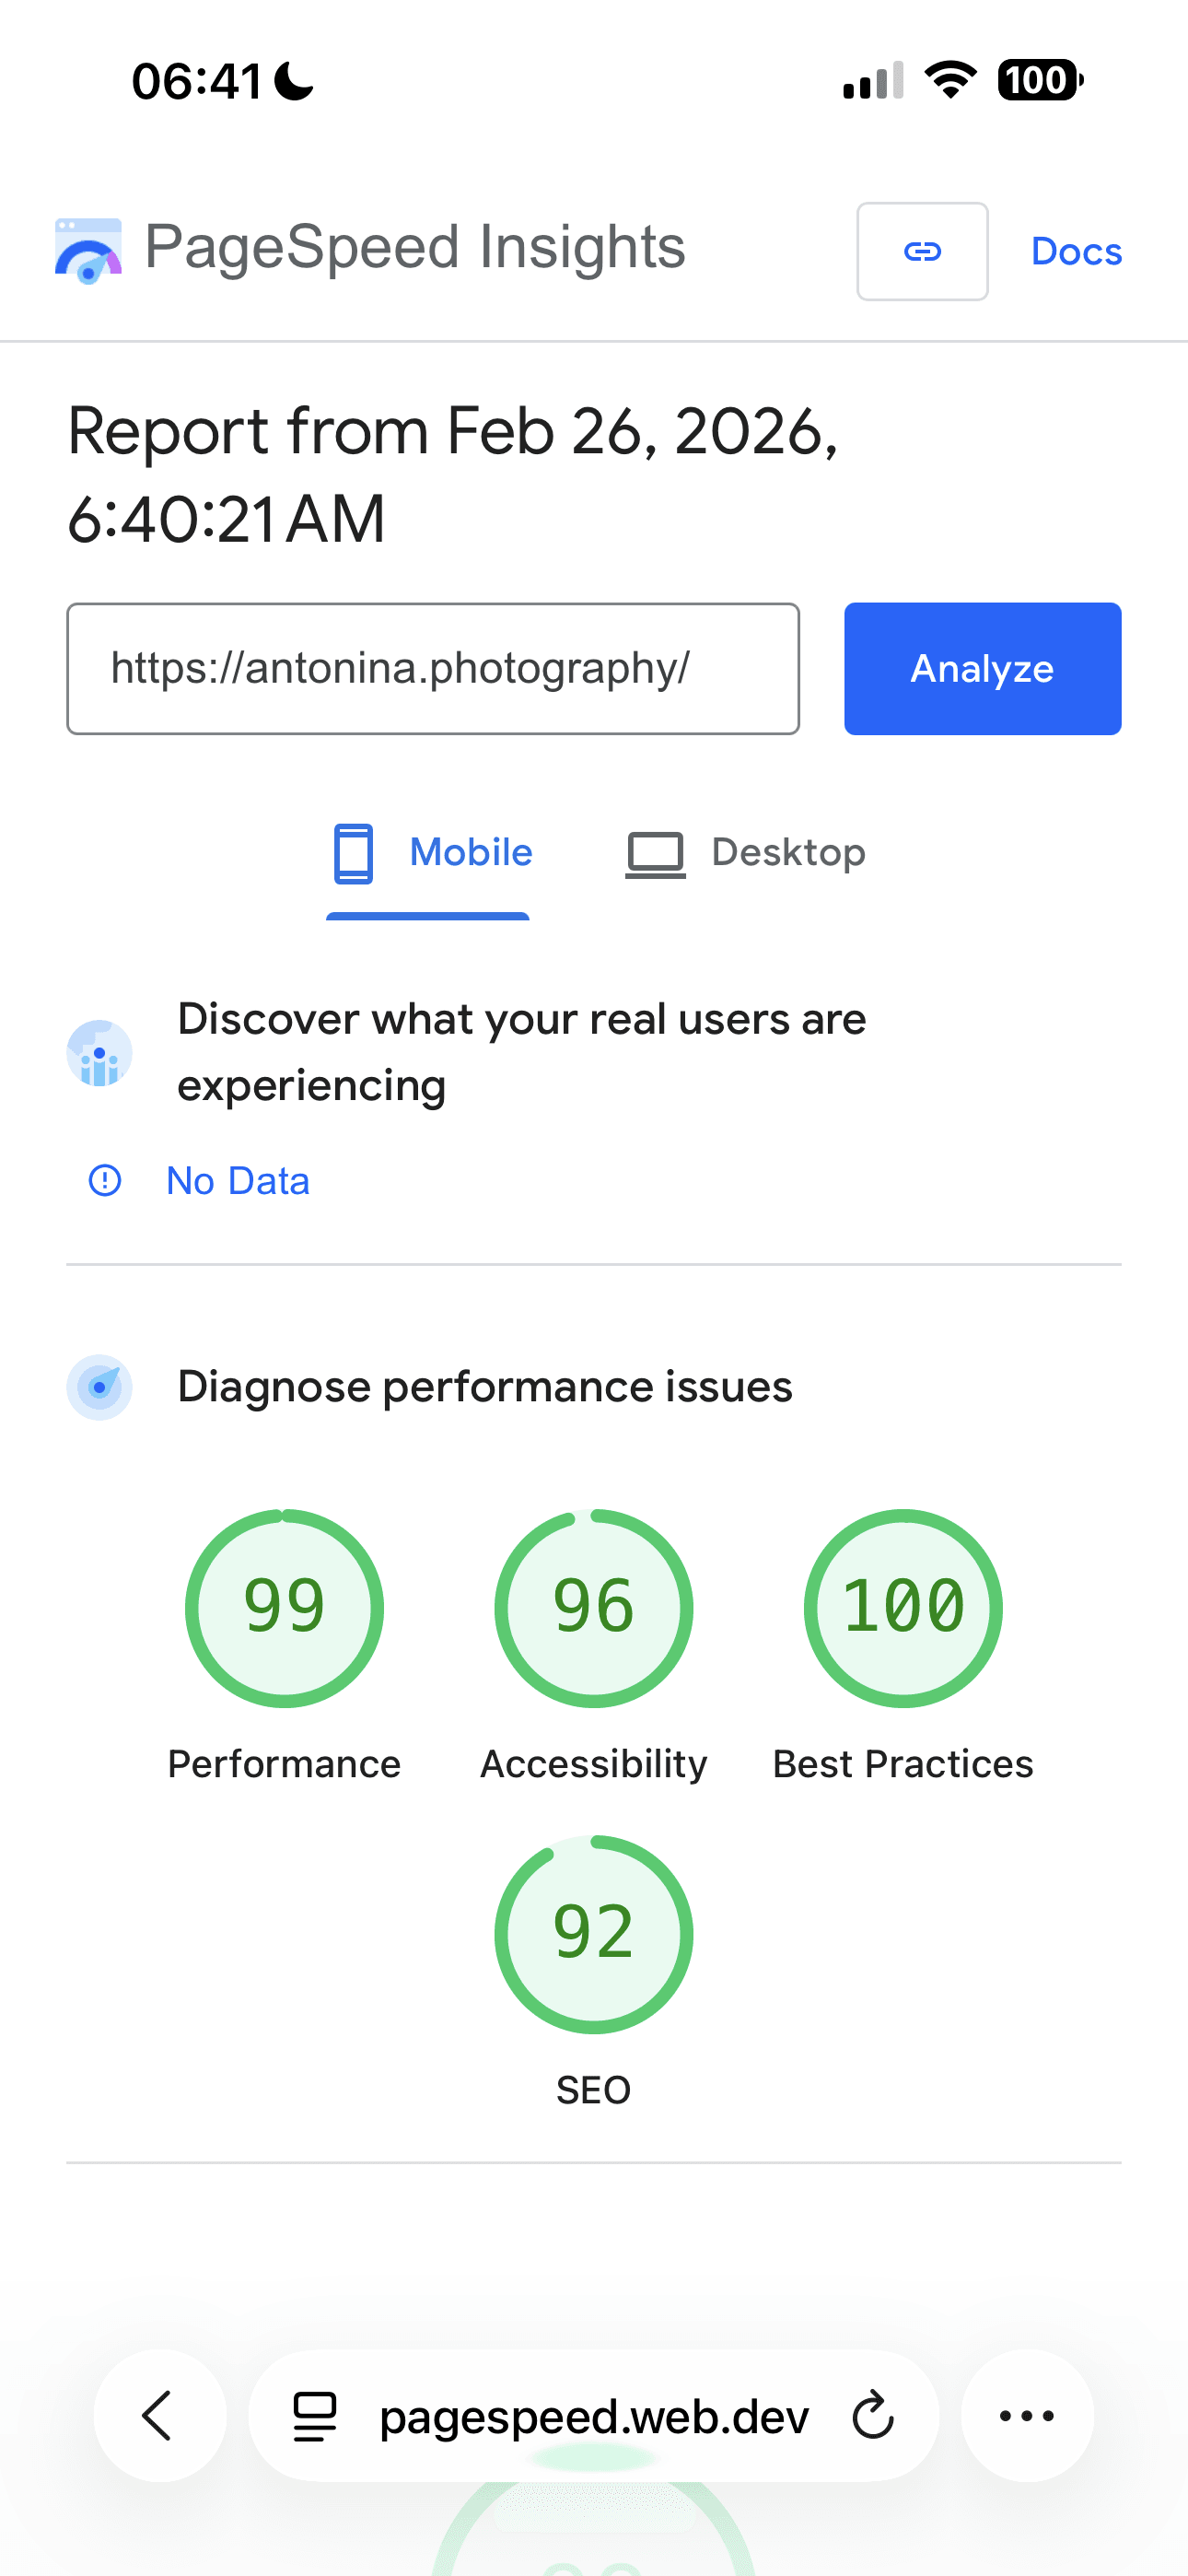The image size is (1188, 2576).
Task: View the SEO score 92 gauge
Action: [x=594, y=1934]
